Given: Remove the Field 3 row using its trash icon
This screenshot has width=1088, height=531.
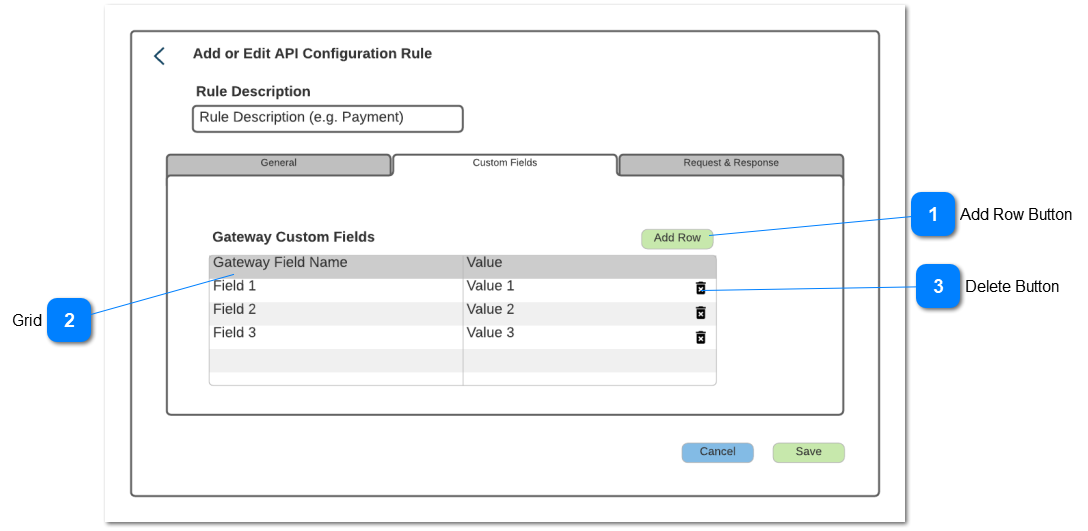Looking at the screenshot, I should pos(700,337).
